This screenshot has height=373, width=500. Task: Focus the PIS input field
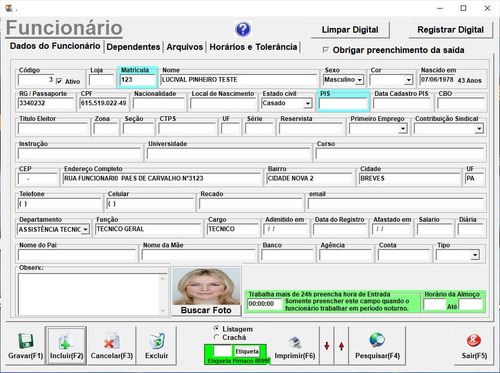click(343, 104)
